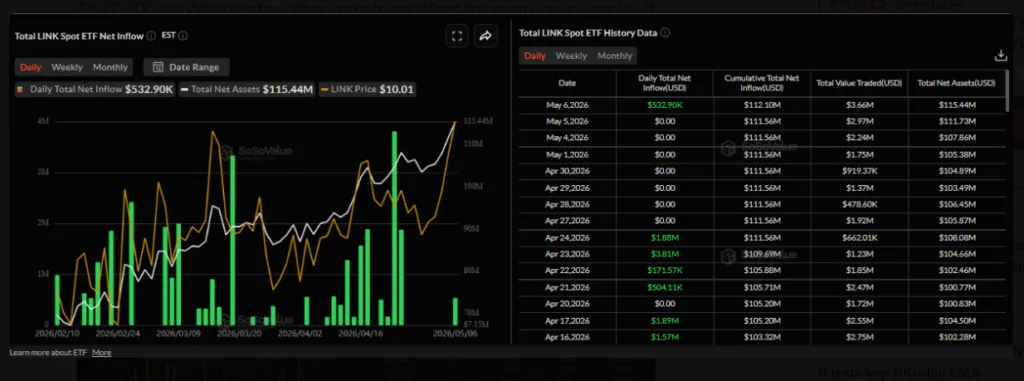
Task: Click info icon beside History Data title
Action: click(x=665, y=33)
